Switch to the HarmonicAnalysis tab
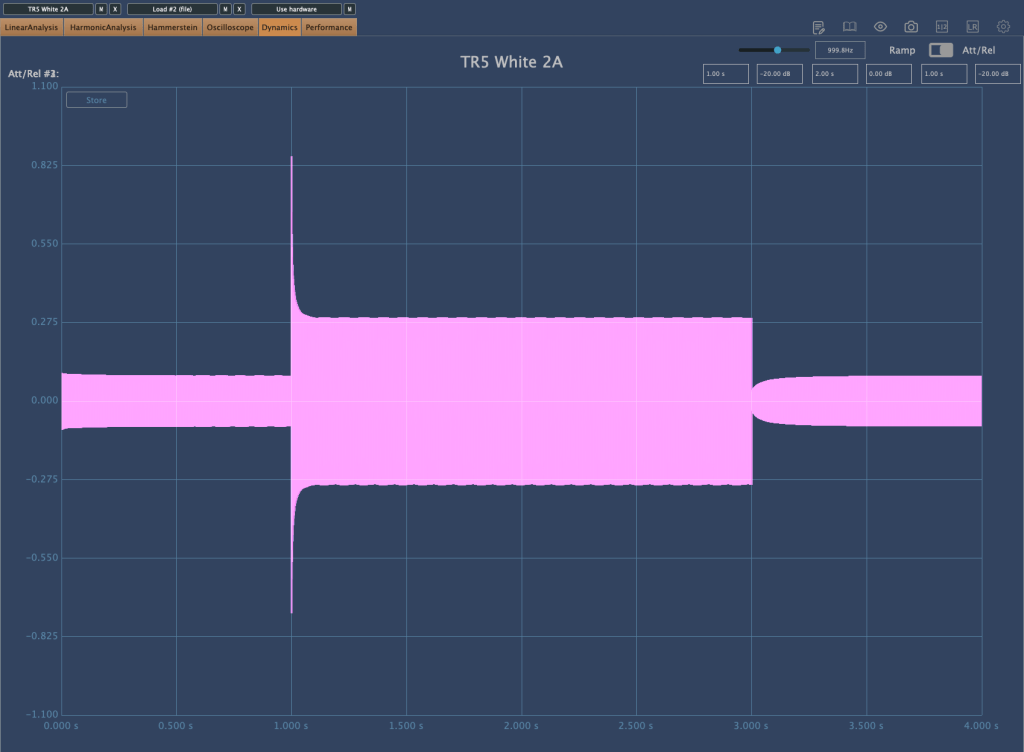The image size is (1024, 752). (103, 27)
